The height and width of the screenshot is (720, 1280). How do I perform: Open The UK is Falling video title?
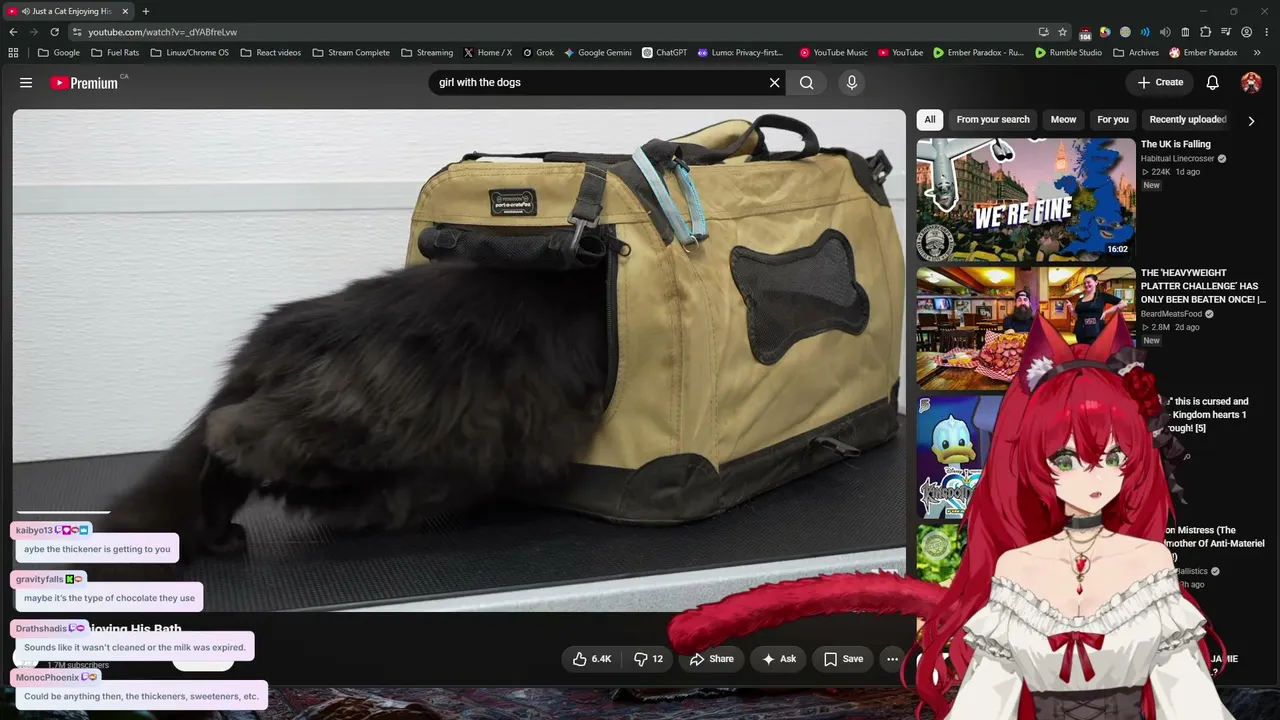click(1176, 145)
